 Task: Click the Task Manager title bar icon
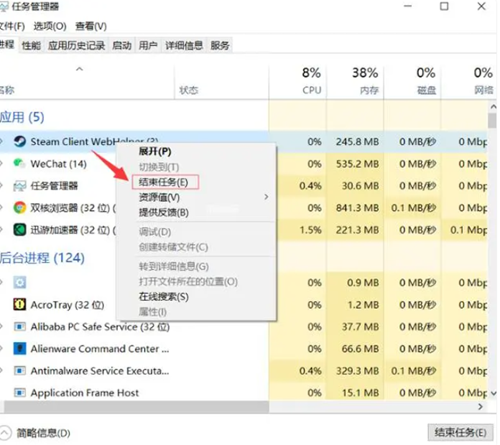click(x=4, y=7)
